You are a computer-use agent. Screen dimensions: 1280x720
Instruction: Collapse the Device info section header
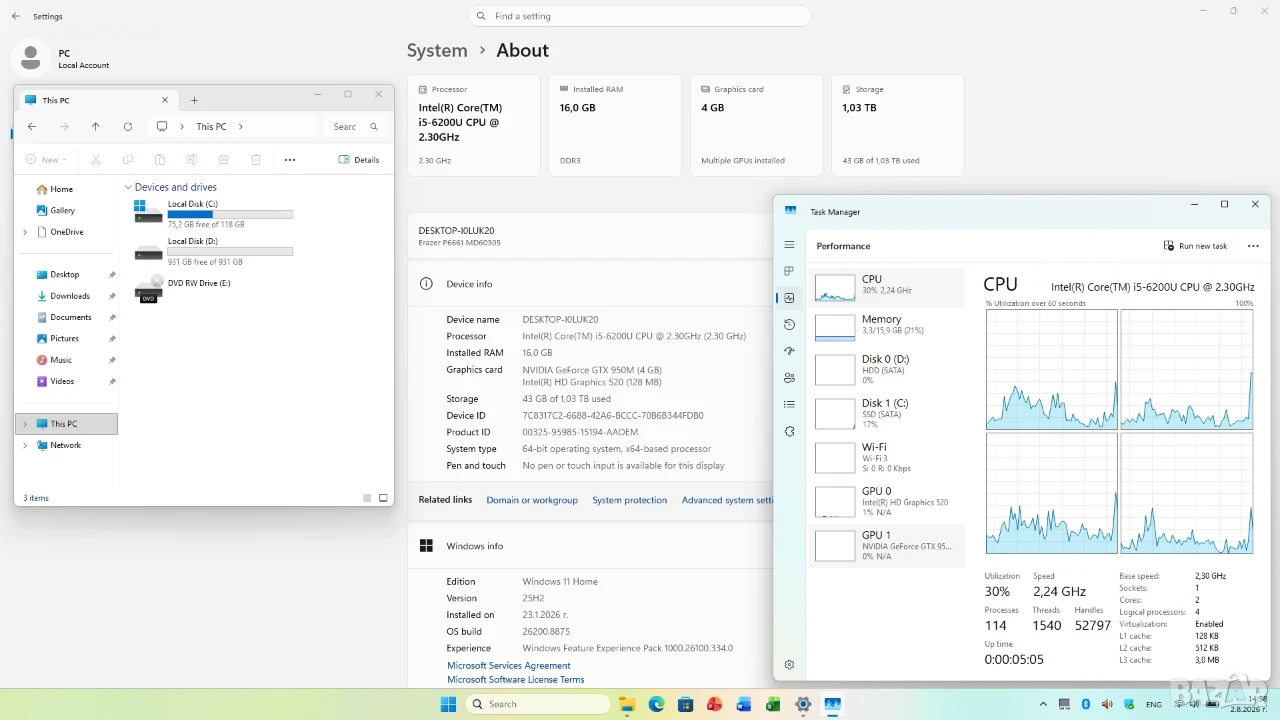tap(590, 284)
